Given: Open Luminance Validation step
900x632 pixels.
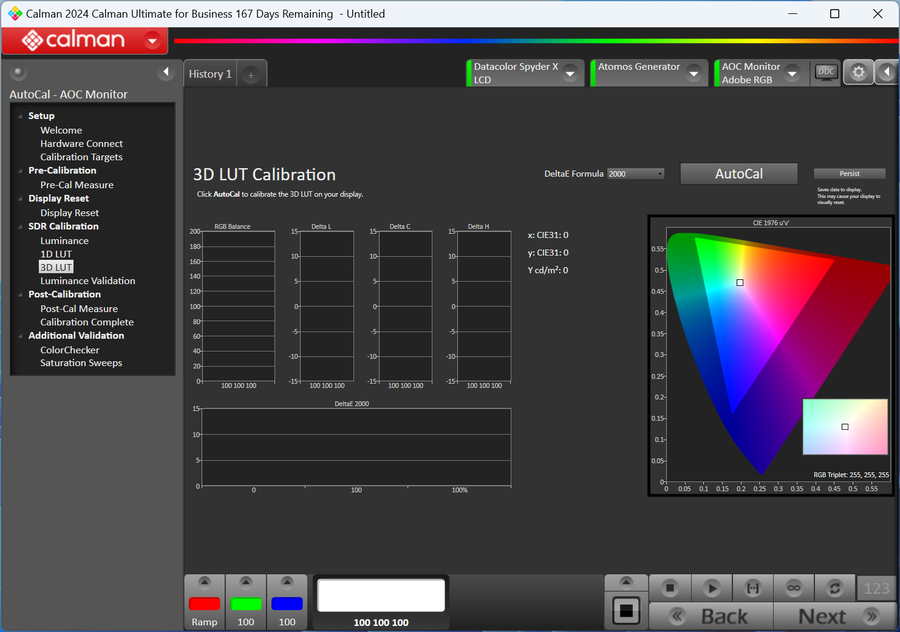Looking at the screenshot, I should pos(88,281).
